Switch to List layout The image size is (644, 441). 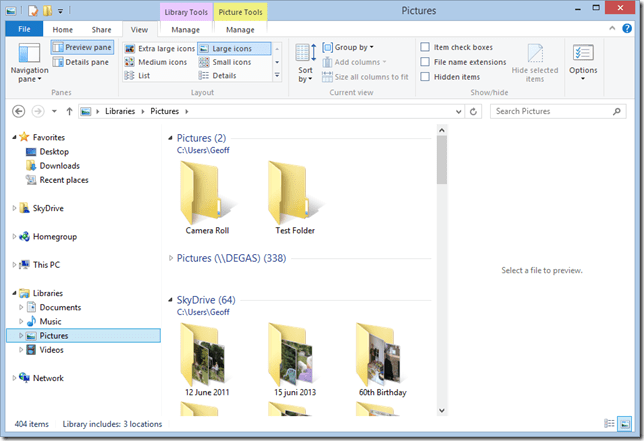pyautogui.click(x=138, y=76)
